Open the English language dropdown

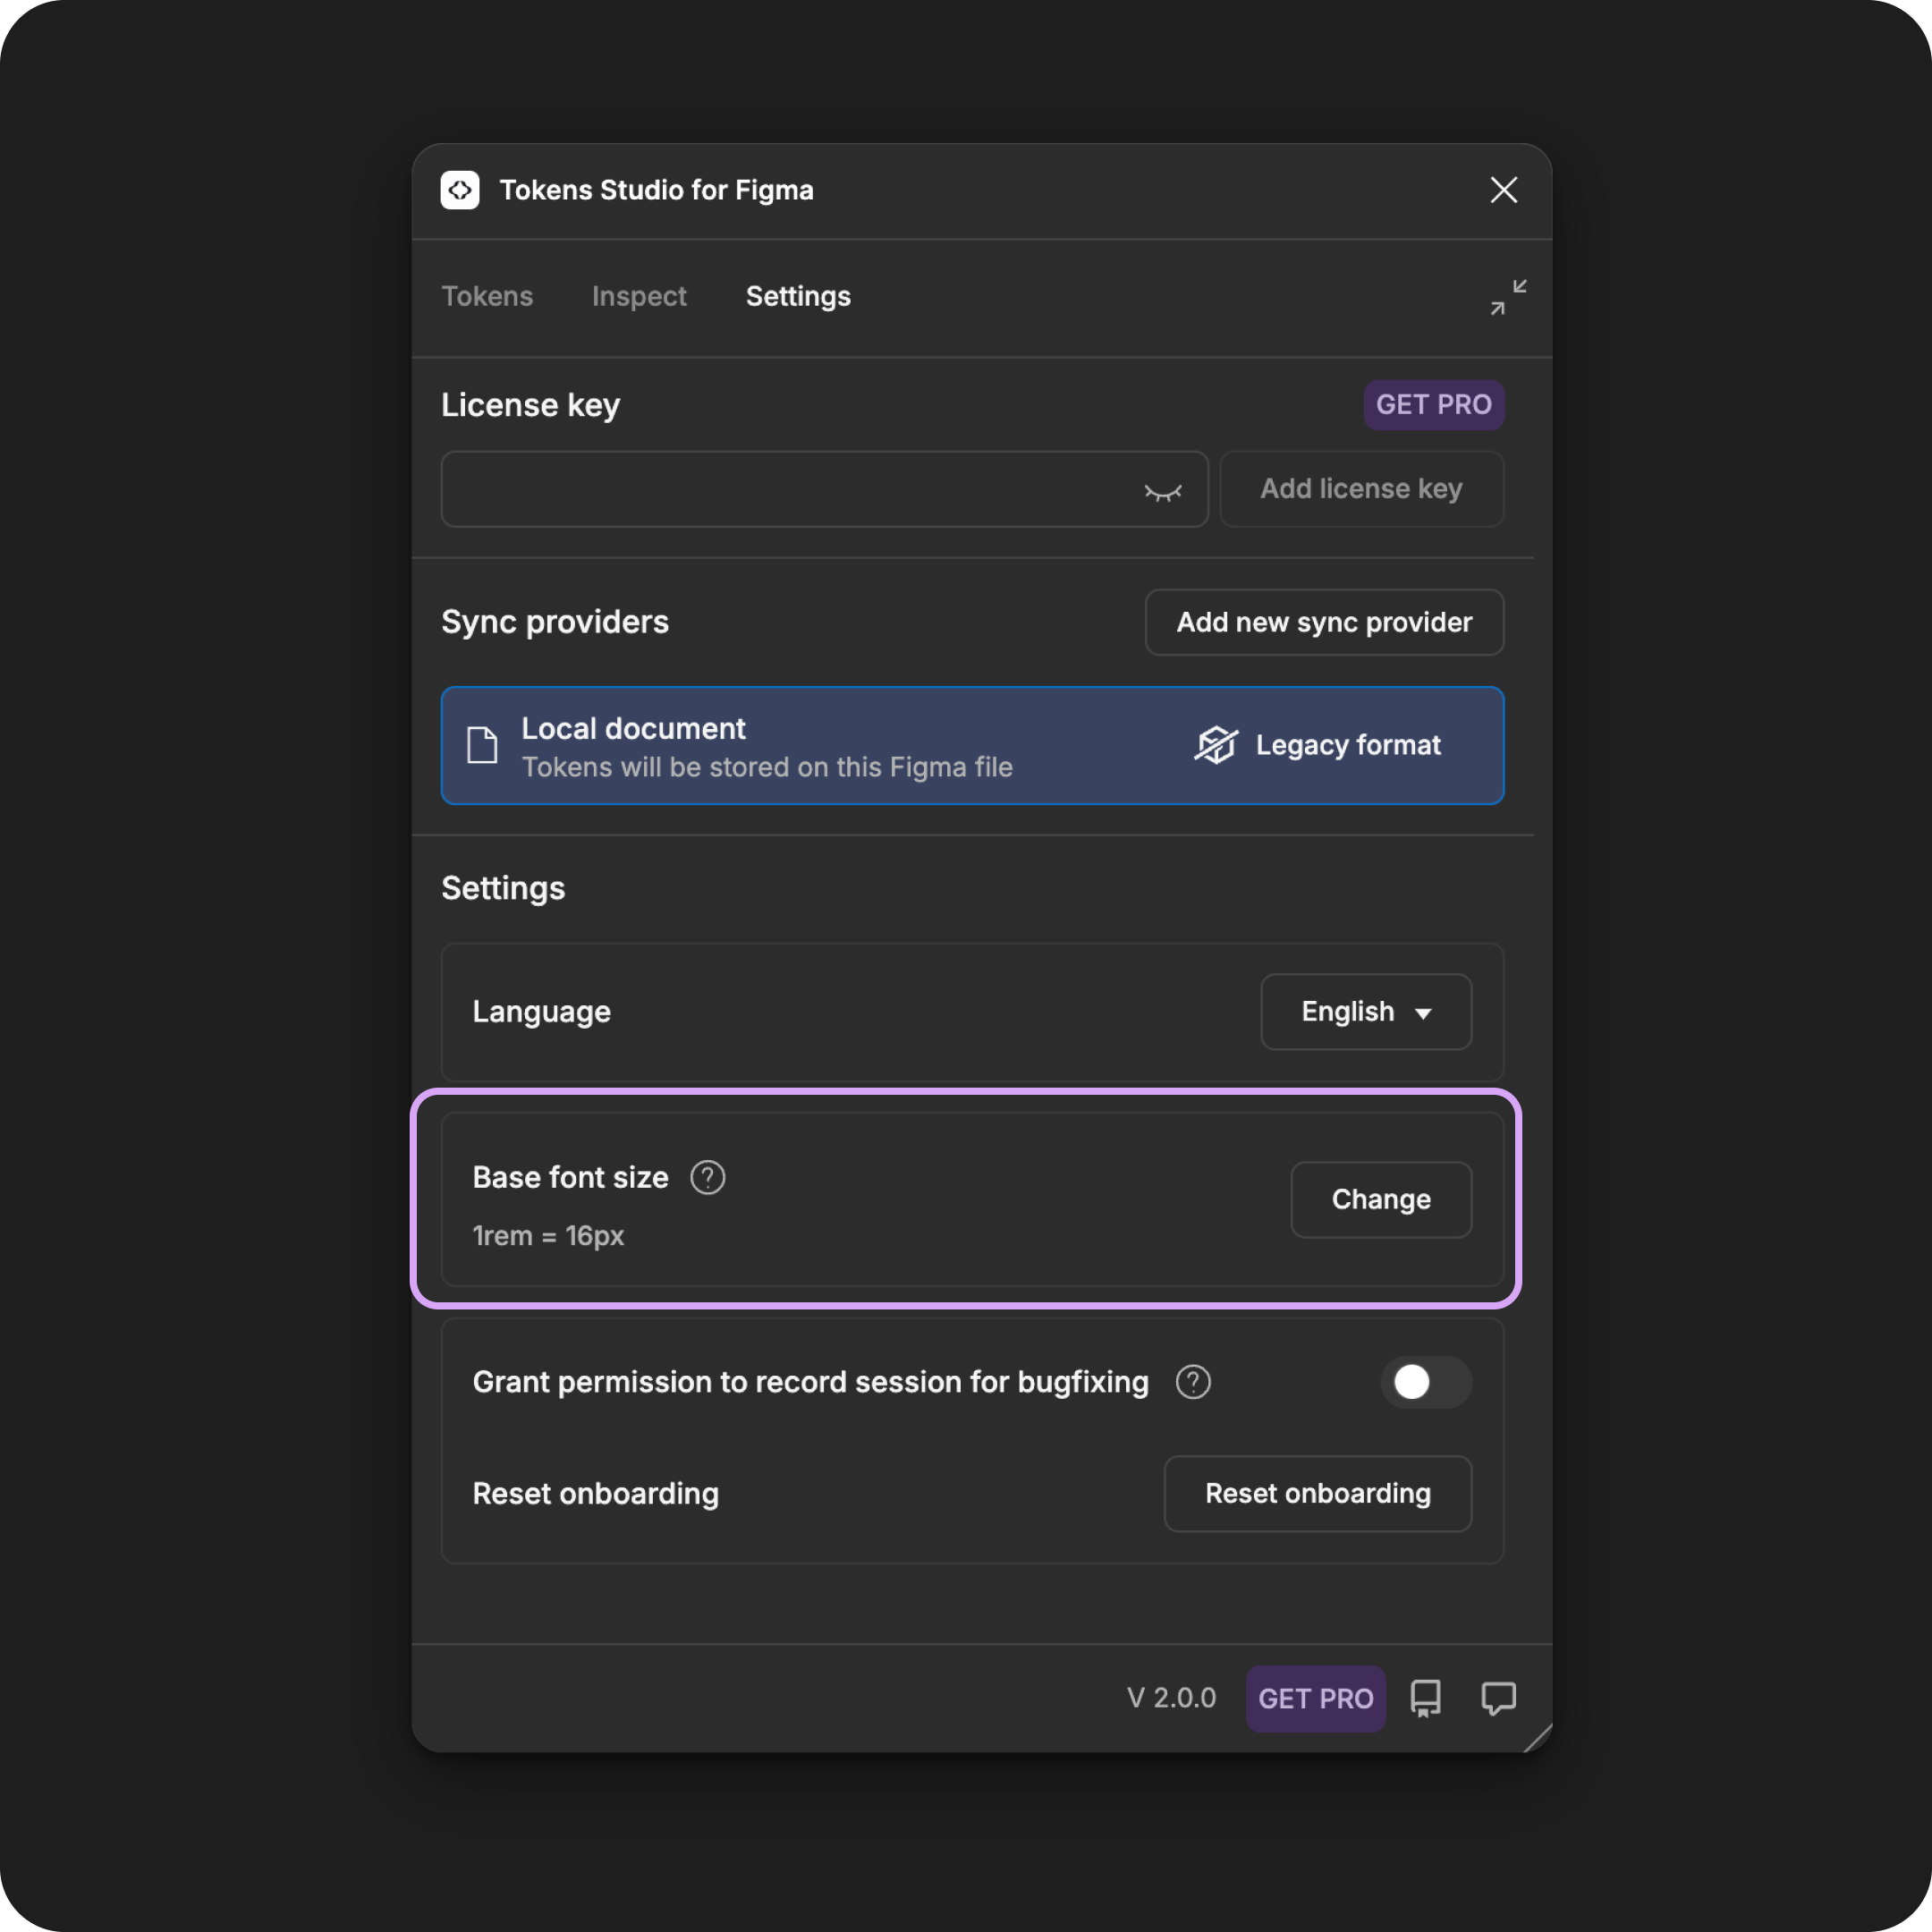pos(1366,1012)
